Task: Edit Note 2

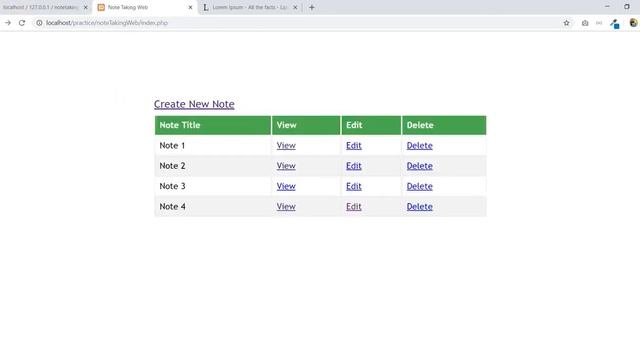Action: [354, 166]
